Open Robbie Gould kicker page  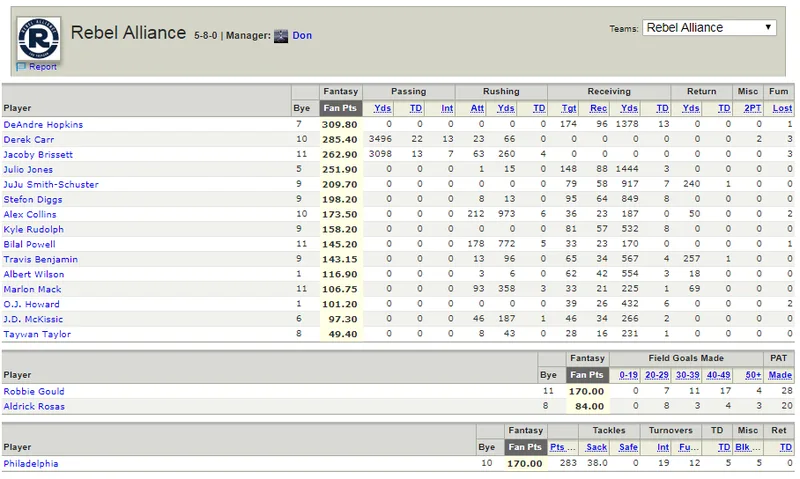[34, 391]
